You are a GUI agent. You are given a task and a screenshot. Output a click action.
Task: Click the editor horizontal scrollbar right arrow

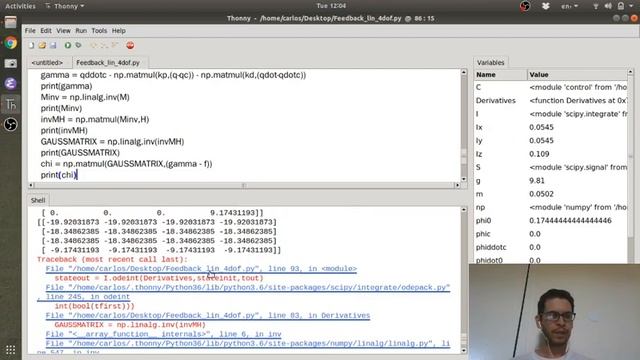tap(457, 185)
